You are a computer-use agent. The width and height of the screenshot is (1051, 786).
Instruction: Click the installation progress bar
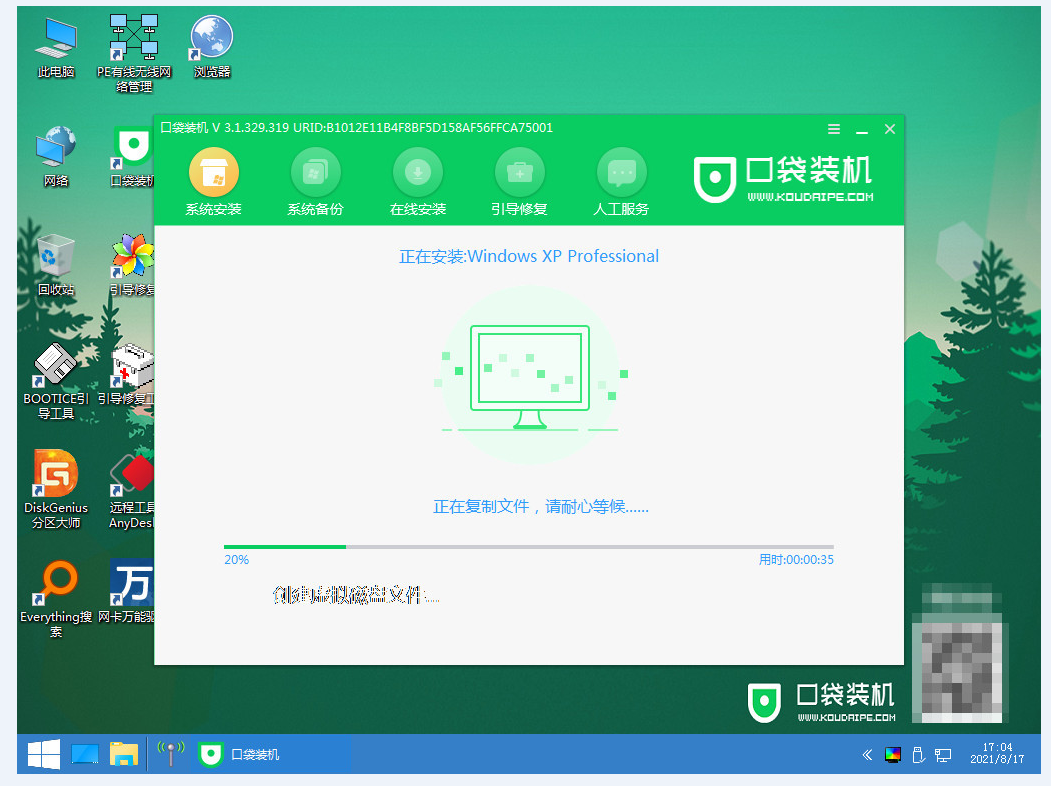click(x=528, y=547)
